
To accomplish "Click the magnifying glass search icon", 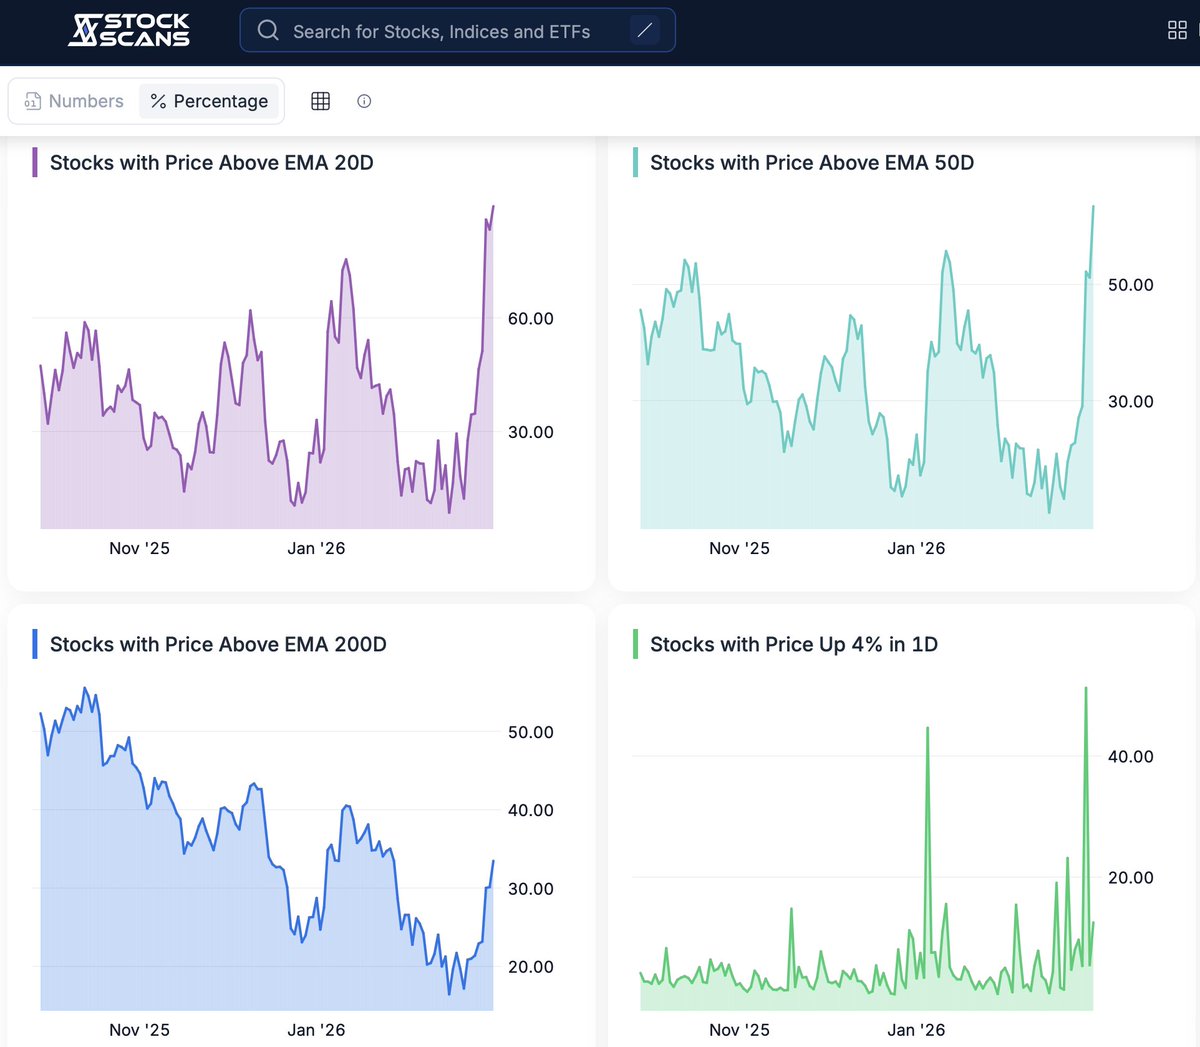I will coord(267,30).
